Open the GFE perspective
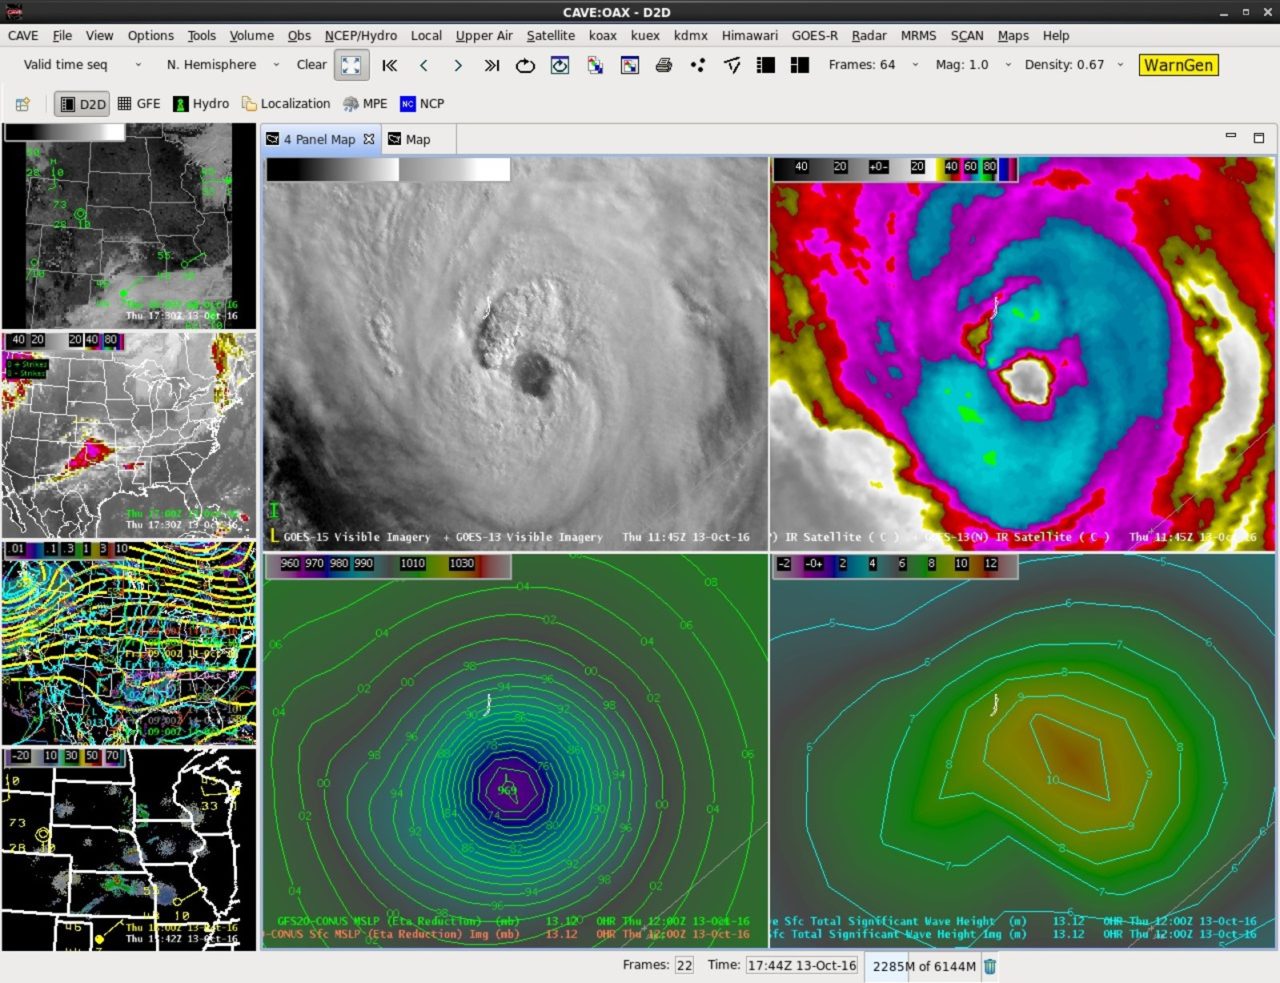 (x=139, y=103)
